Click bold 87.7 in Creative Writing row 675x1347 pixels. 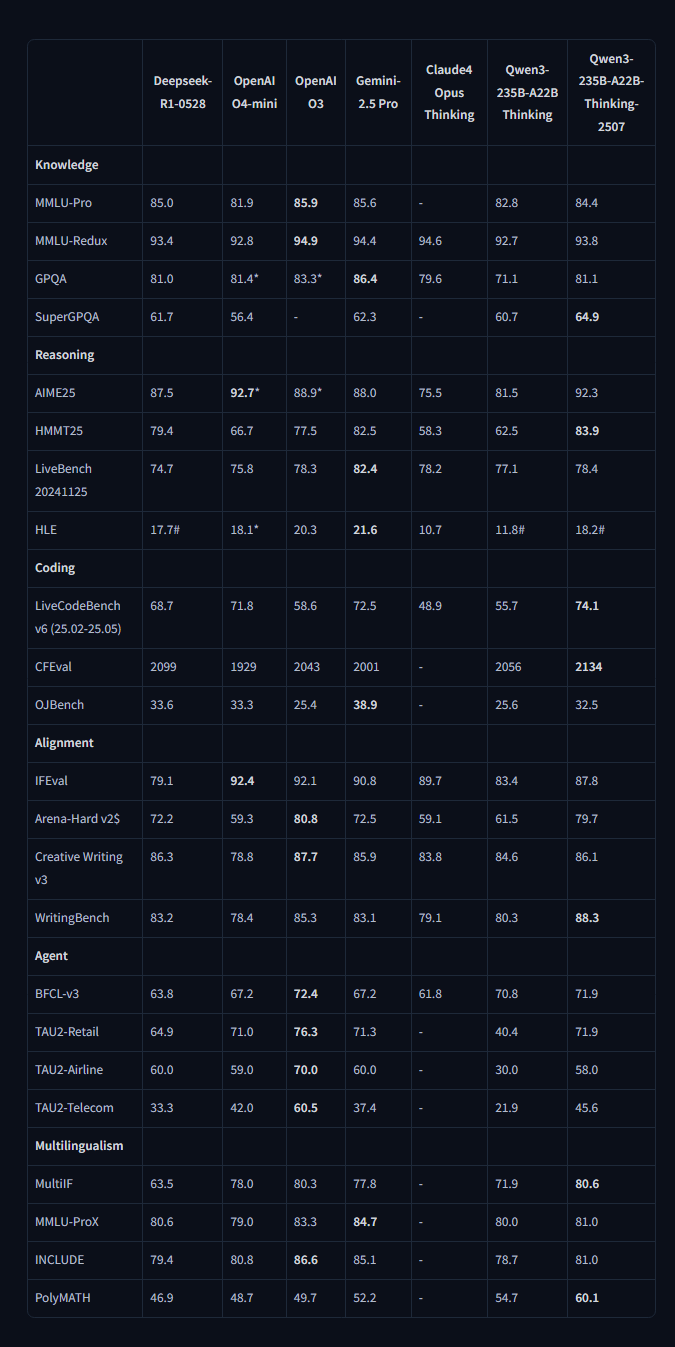point(306,857)
